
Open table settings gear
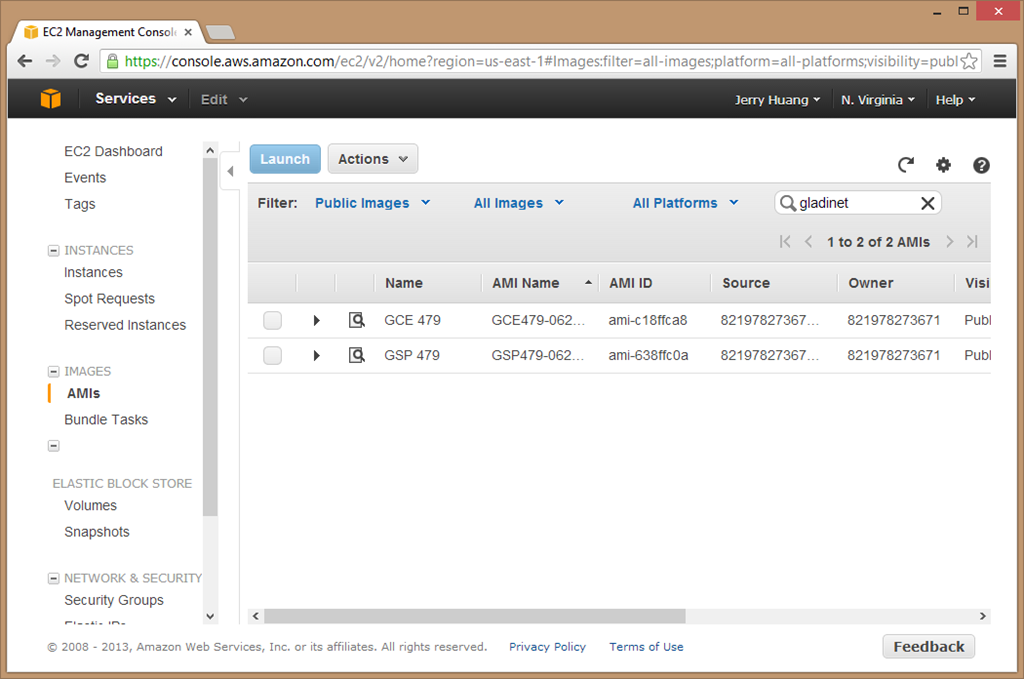click(x=943, y=165)
